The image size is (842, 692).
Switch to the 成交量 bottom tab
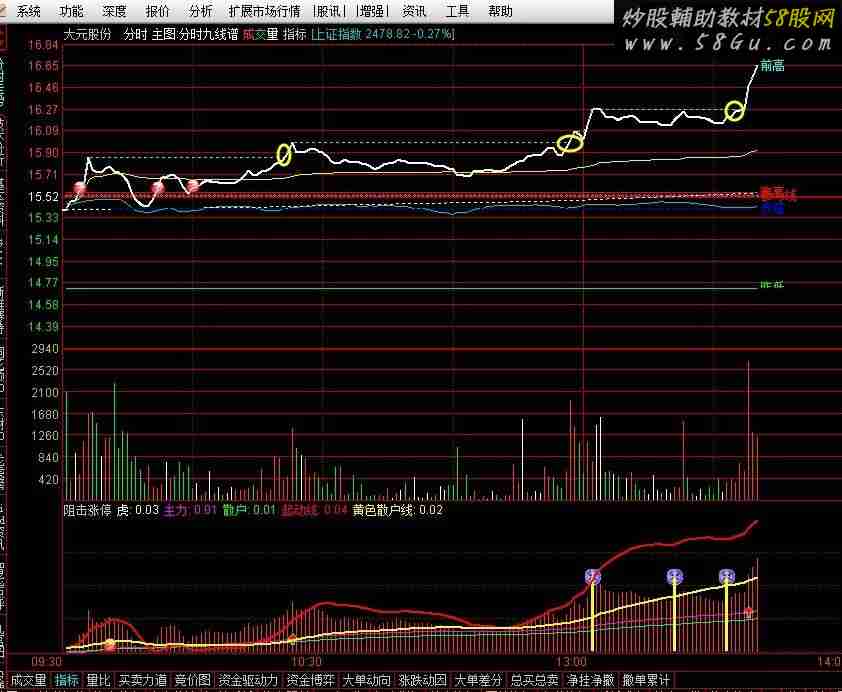point(28,680)
